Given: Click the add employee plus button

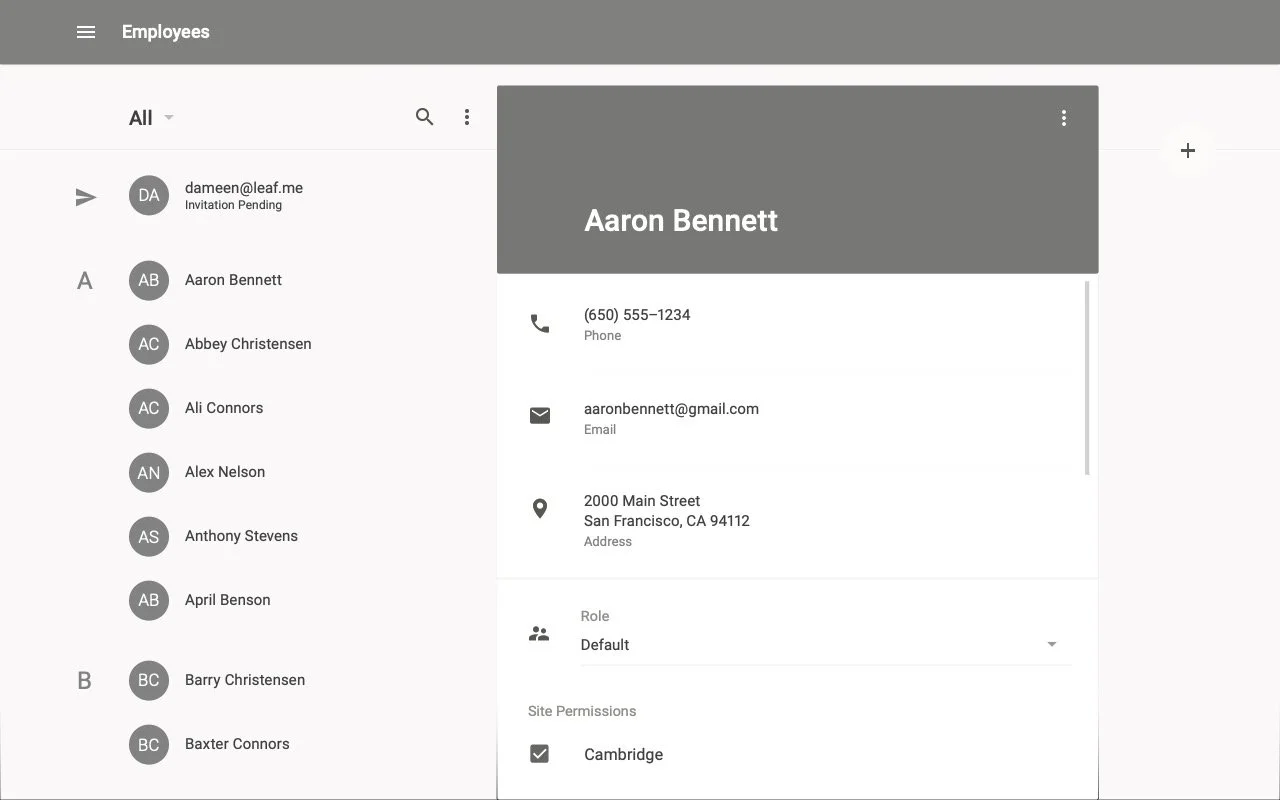Looking at the screenshot, I should pos(1187,150).
